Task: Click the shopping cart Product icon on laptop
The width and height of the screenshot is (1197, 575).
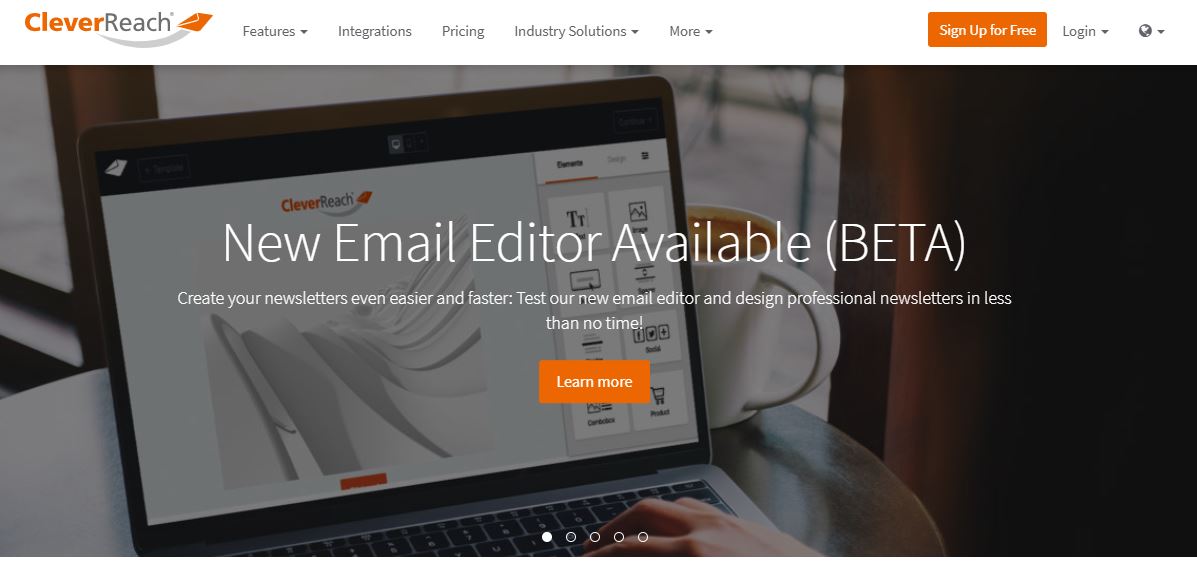Action: coord(660,399)
